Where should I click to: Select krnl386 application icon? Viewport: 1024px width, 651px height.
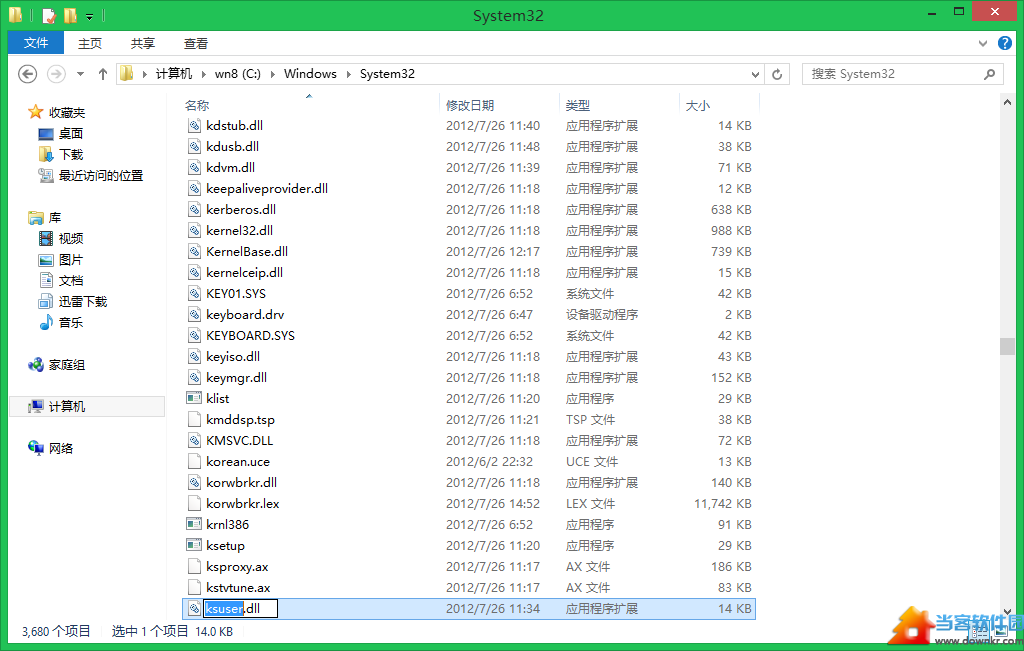pos(194,524)
